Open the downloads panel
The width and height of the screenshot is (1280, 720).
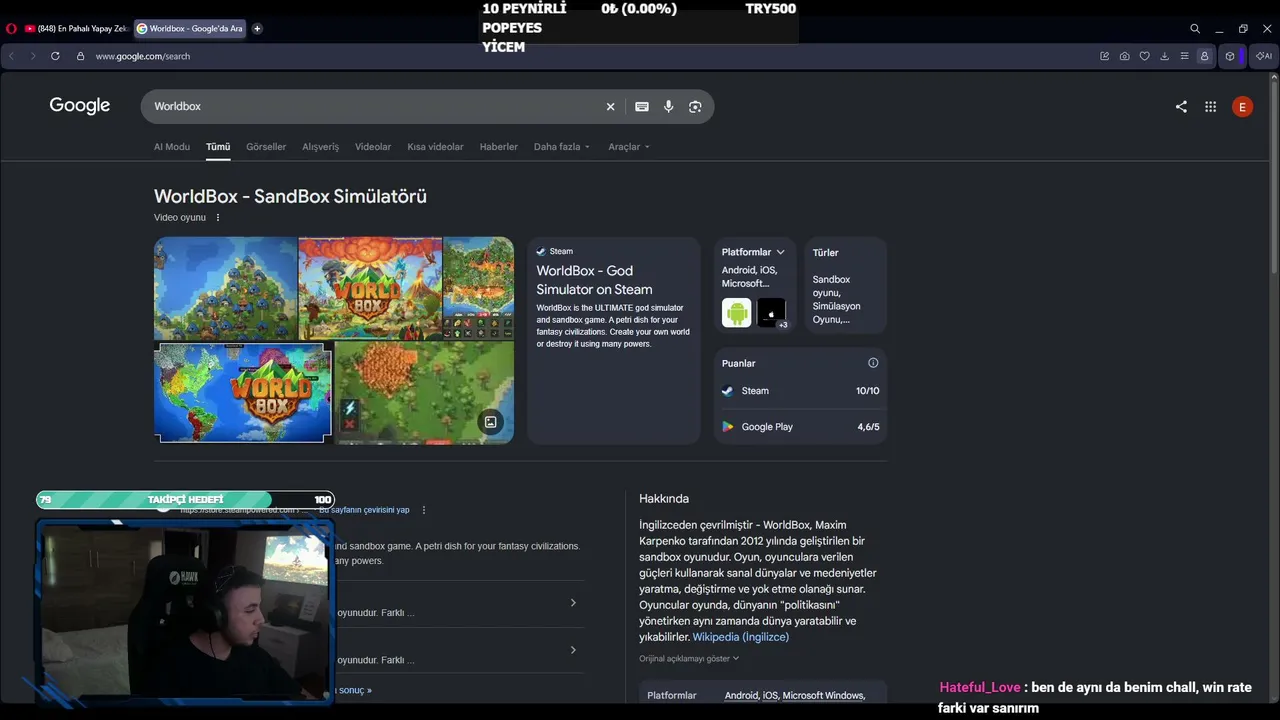point(1165,56)
